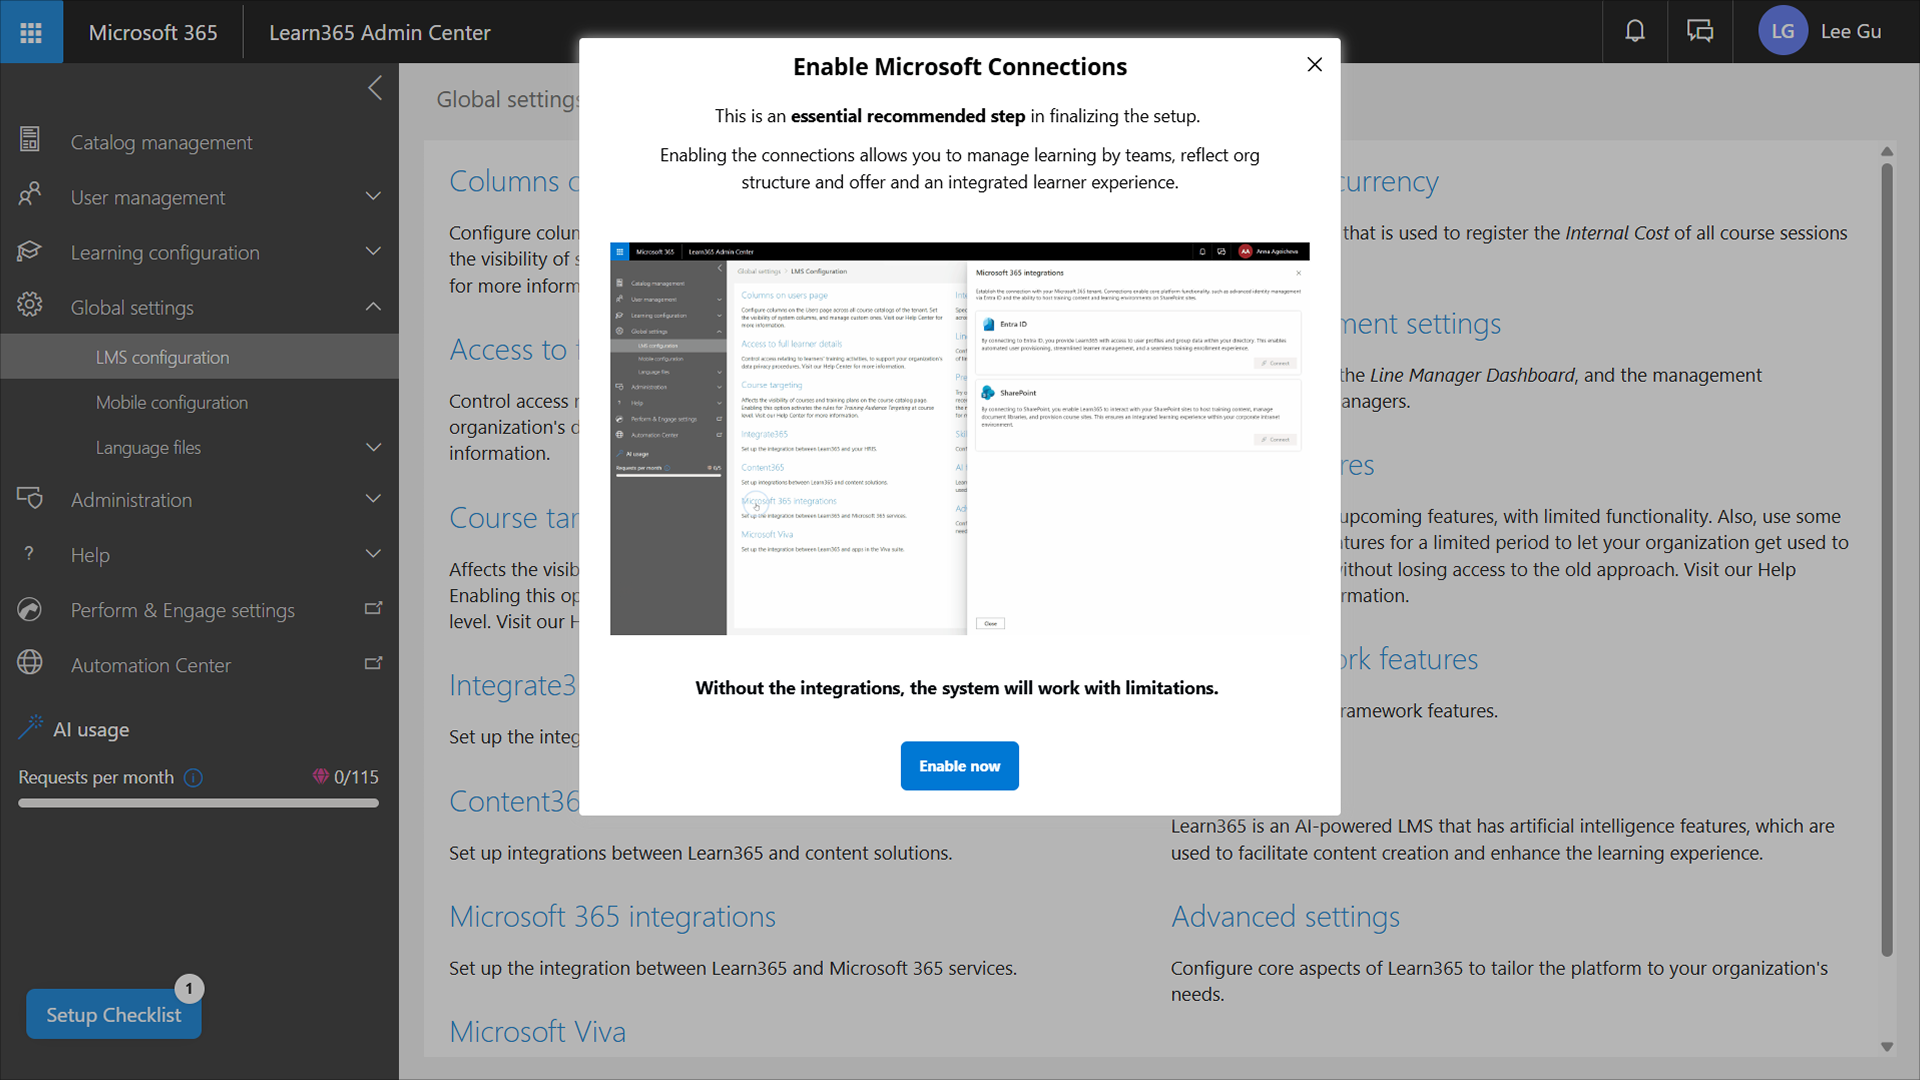Click the Learn365 Admin Center title
The width and height of the screenshot is (1920, 1080).
pos(380,32)
